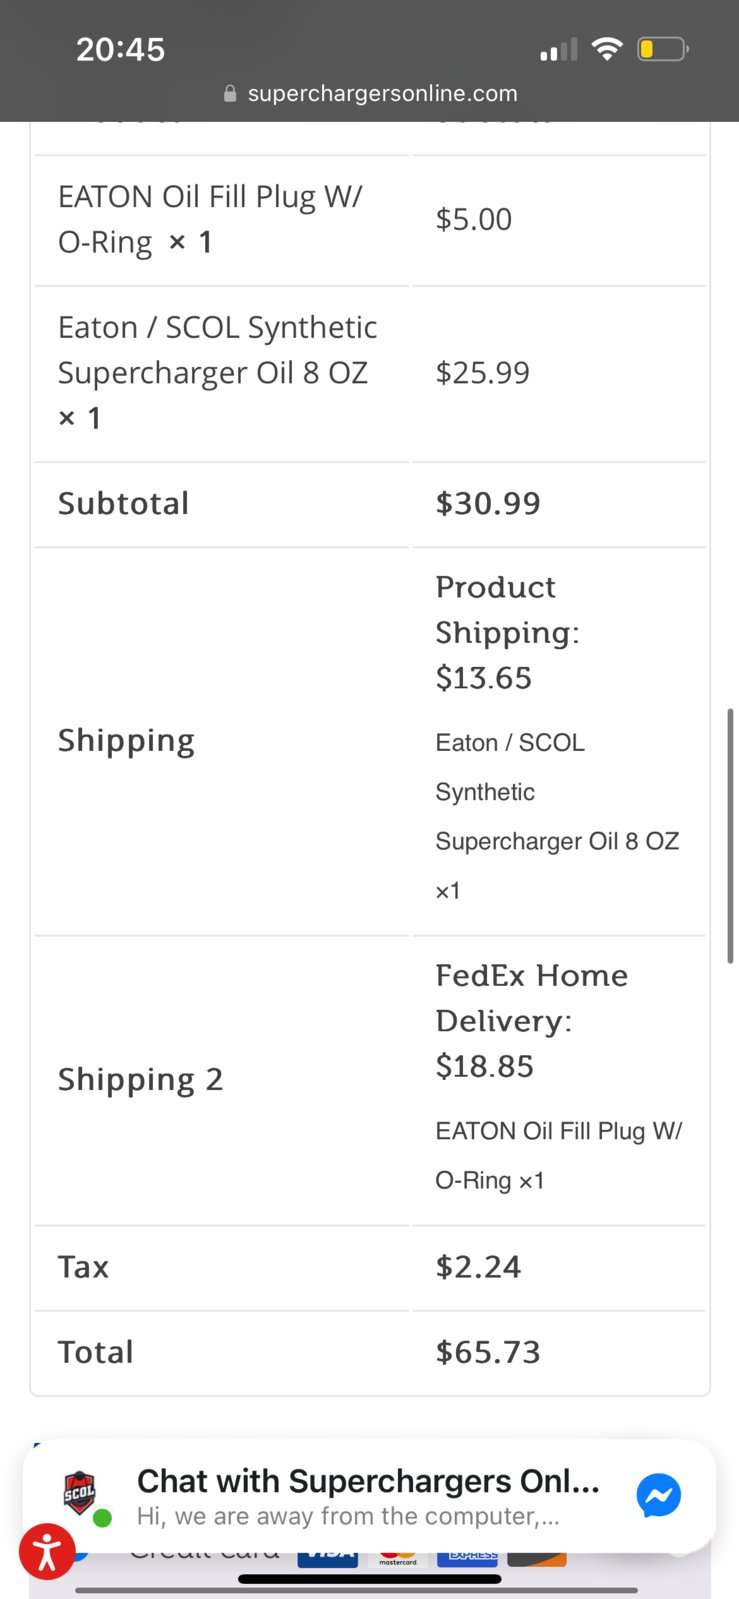Tap the green online status dot
Image resolution: width=739 pixels, height=1599 pixels.
pyautogui.click(x=102, y=1517)
